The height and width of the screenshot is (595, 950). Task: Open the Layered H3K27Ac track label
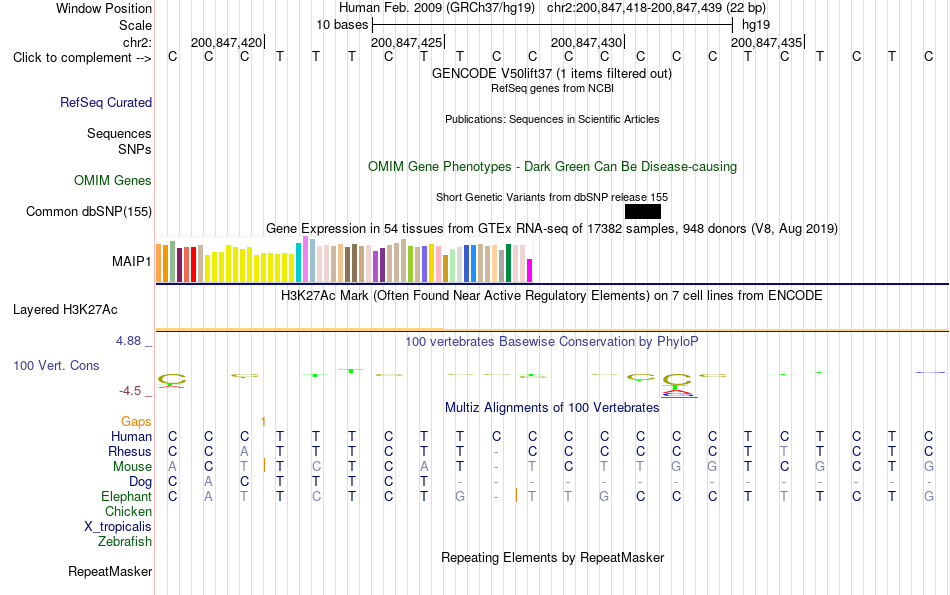(65, 310)
